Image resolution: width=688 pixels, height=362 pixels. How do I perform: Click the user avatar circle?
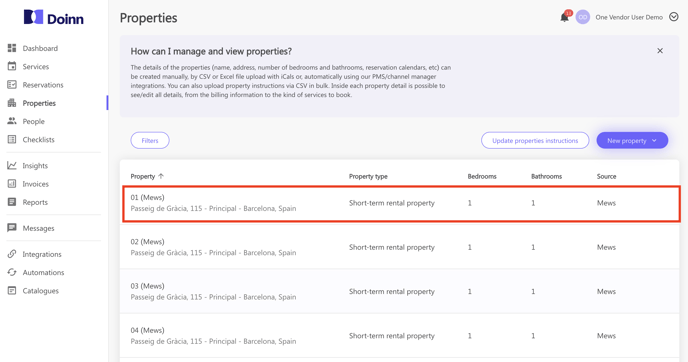pos(583,17)
